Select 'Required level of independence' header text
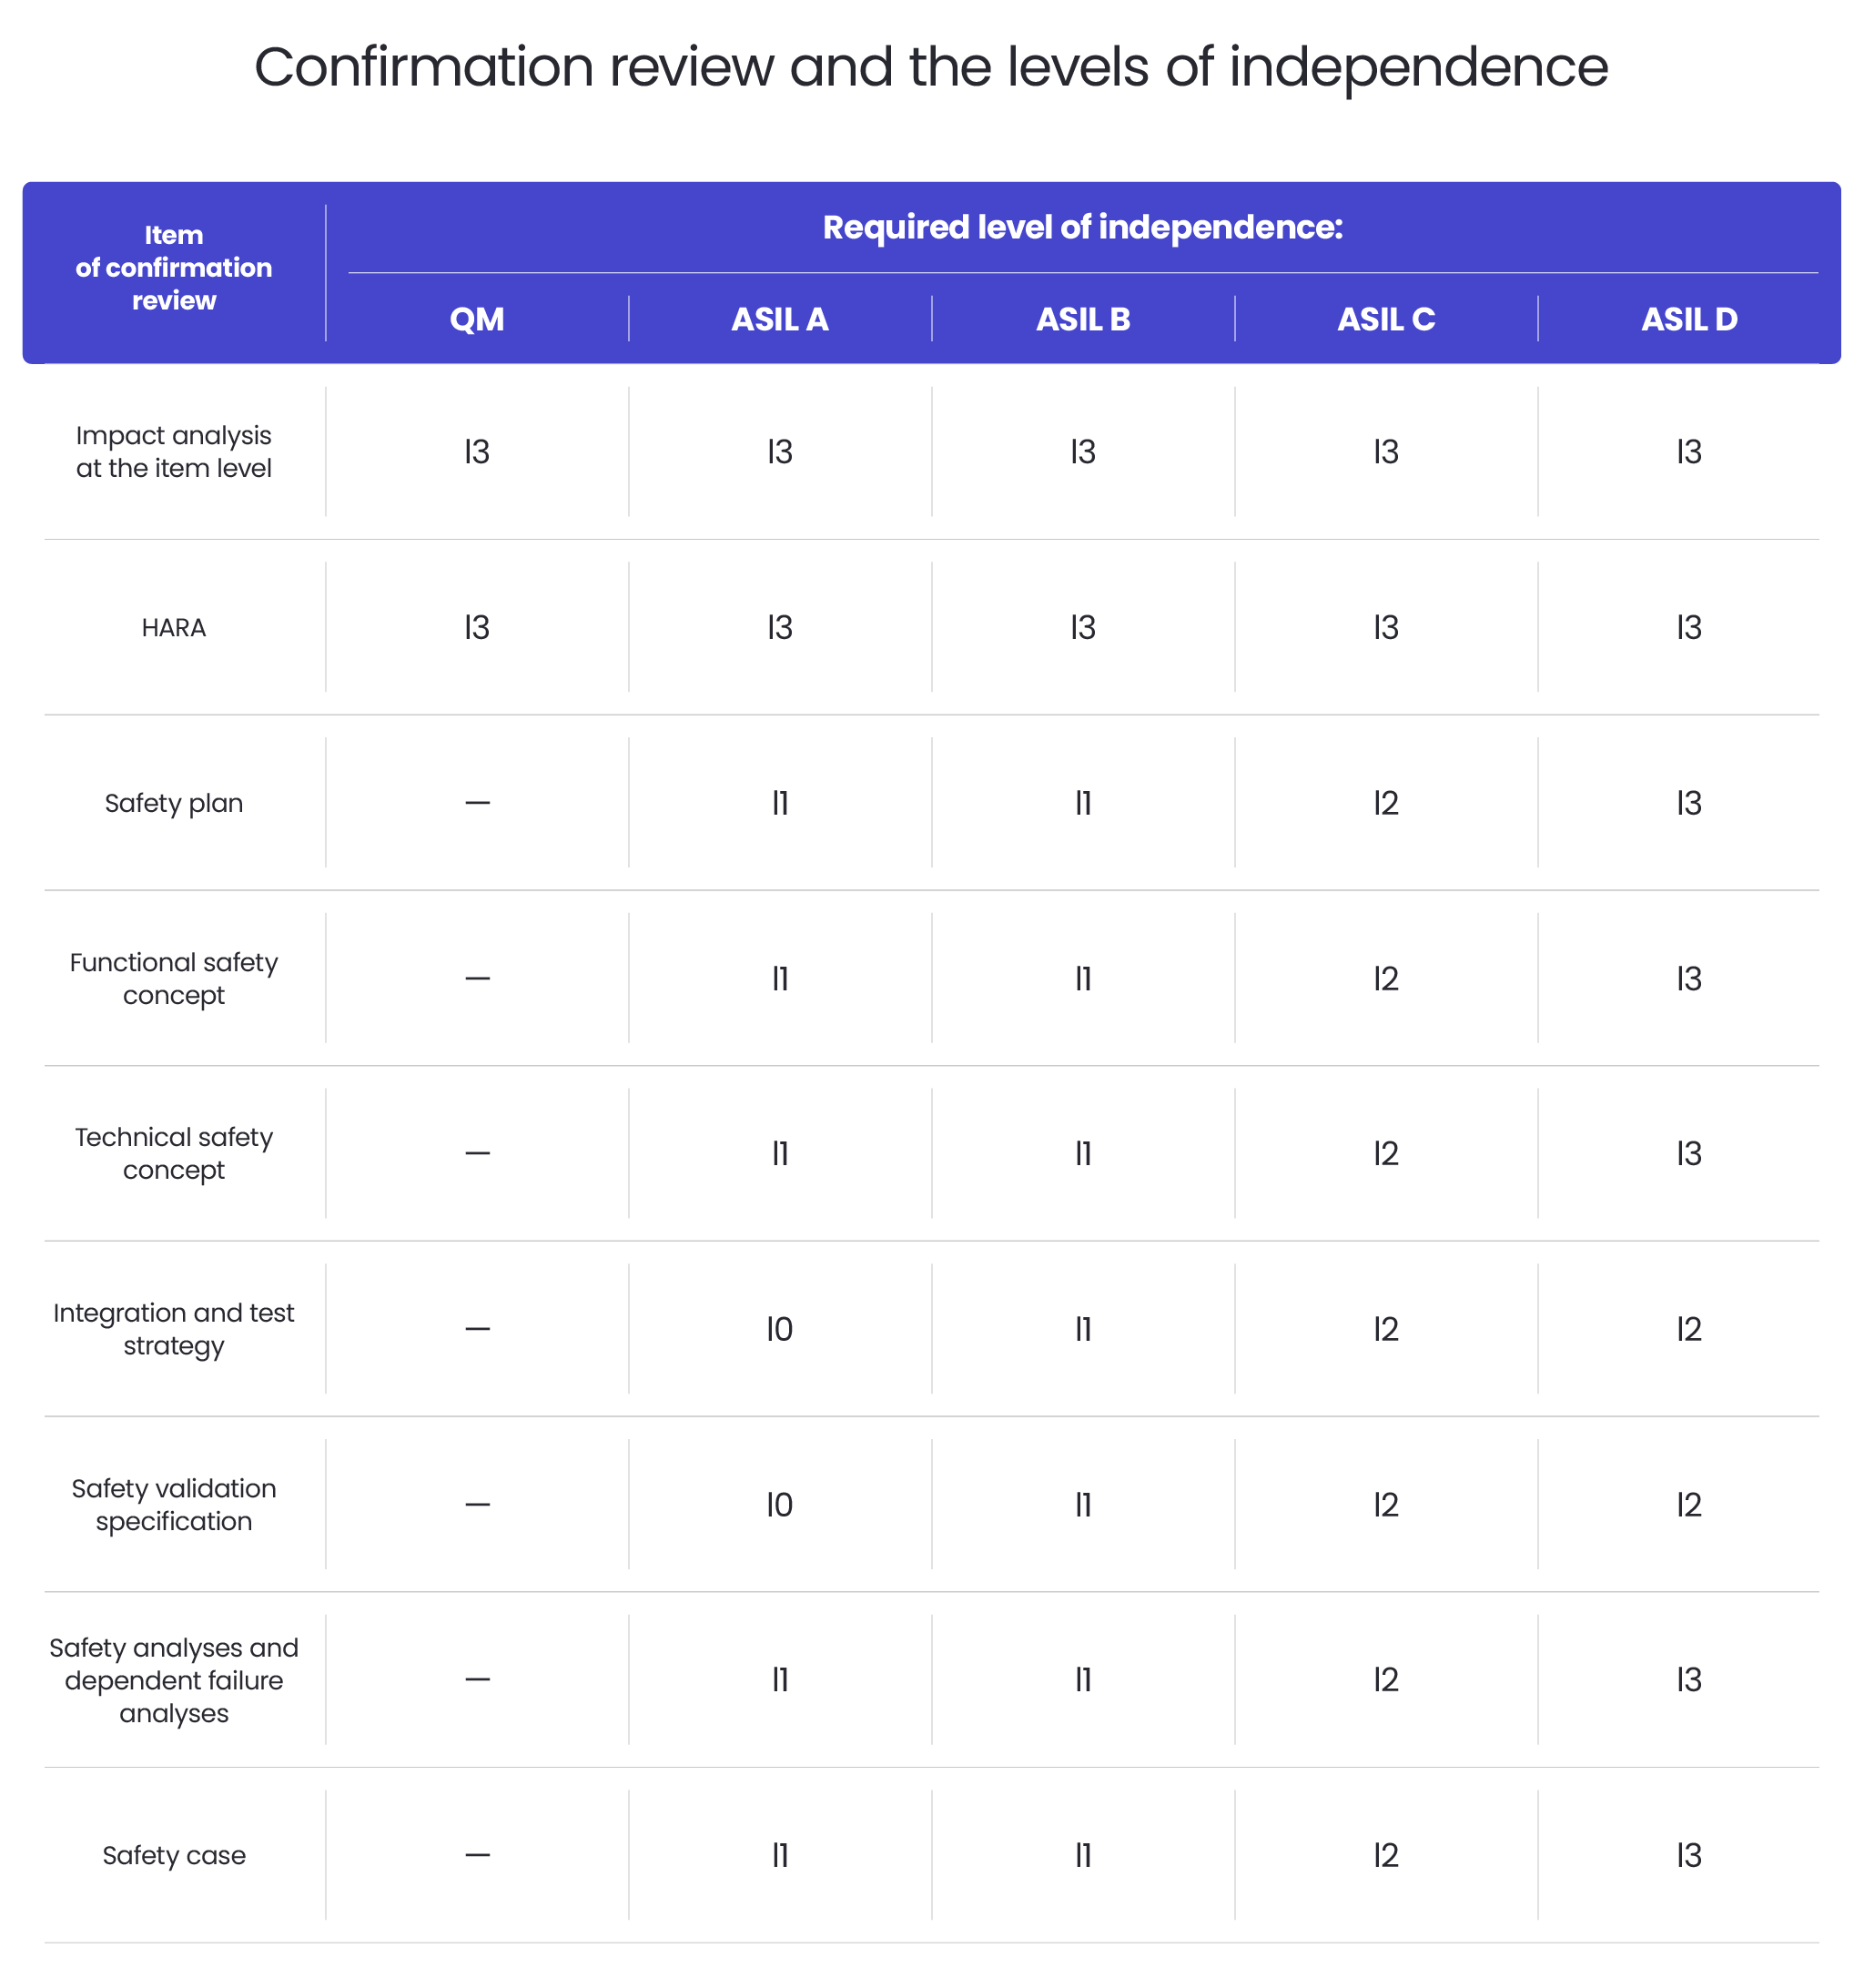The height and width of the screenshot is (1988, 1864). click(x=1082, y=227)
